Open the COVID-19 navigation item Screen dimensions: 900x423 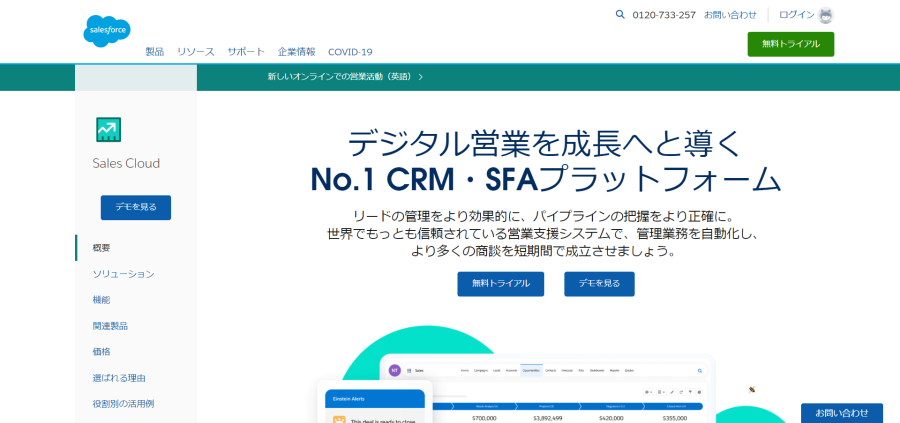pos(350,52)
